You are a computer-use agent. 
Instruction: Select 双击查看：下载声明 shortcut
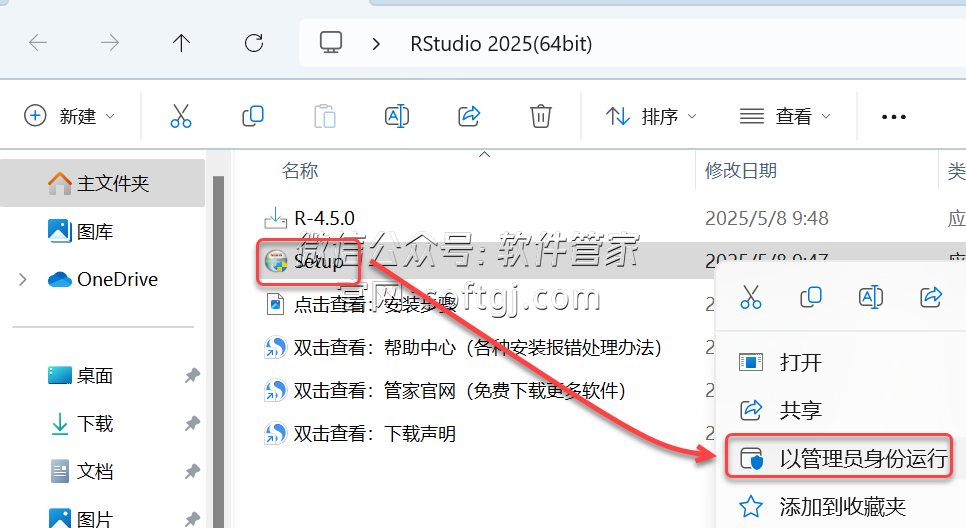(x=375, y=434)
